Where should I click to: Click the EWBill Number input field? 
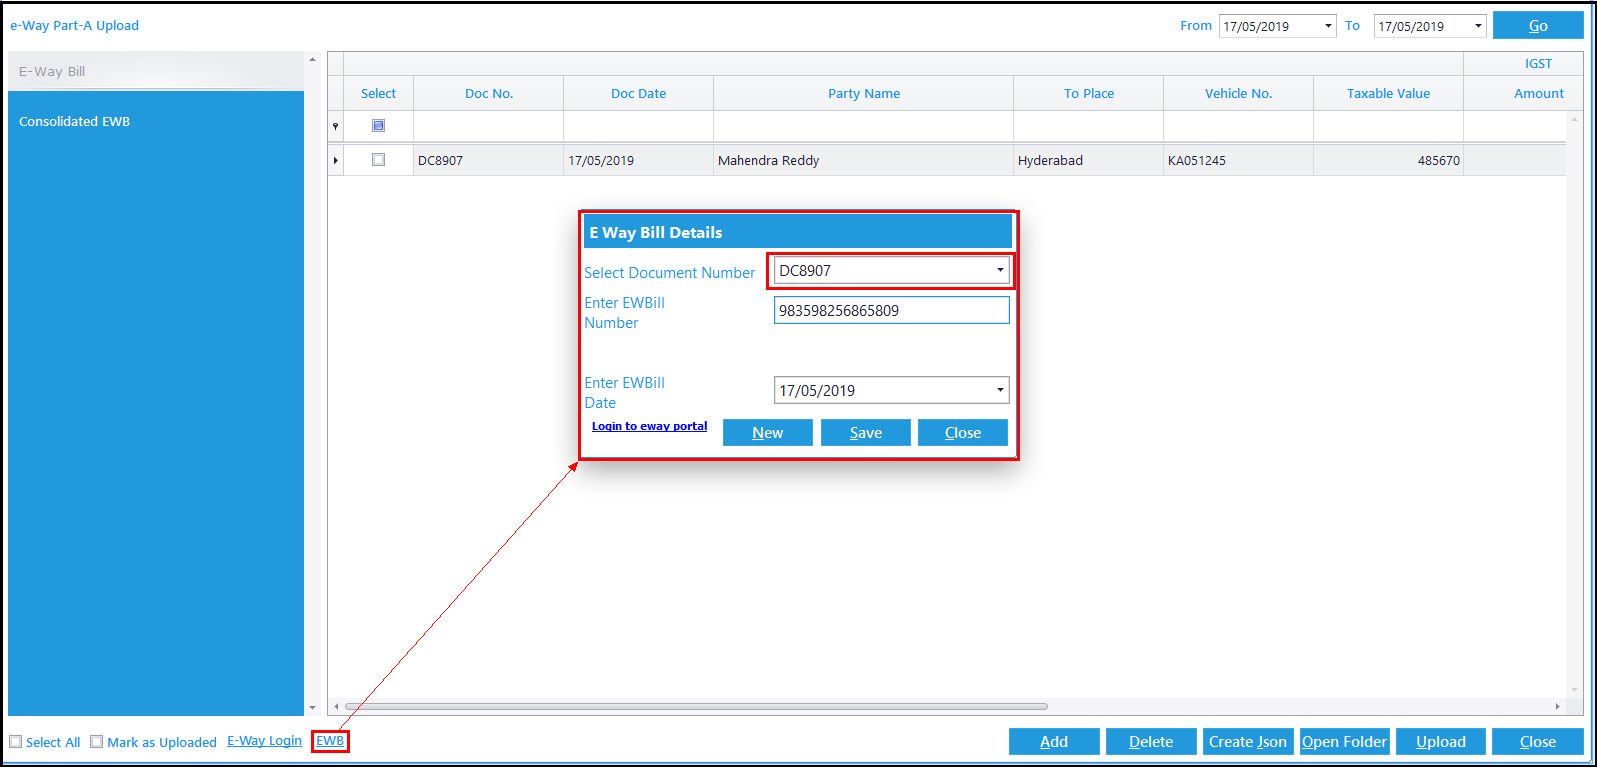pos(892,310)
